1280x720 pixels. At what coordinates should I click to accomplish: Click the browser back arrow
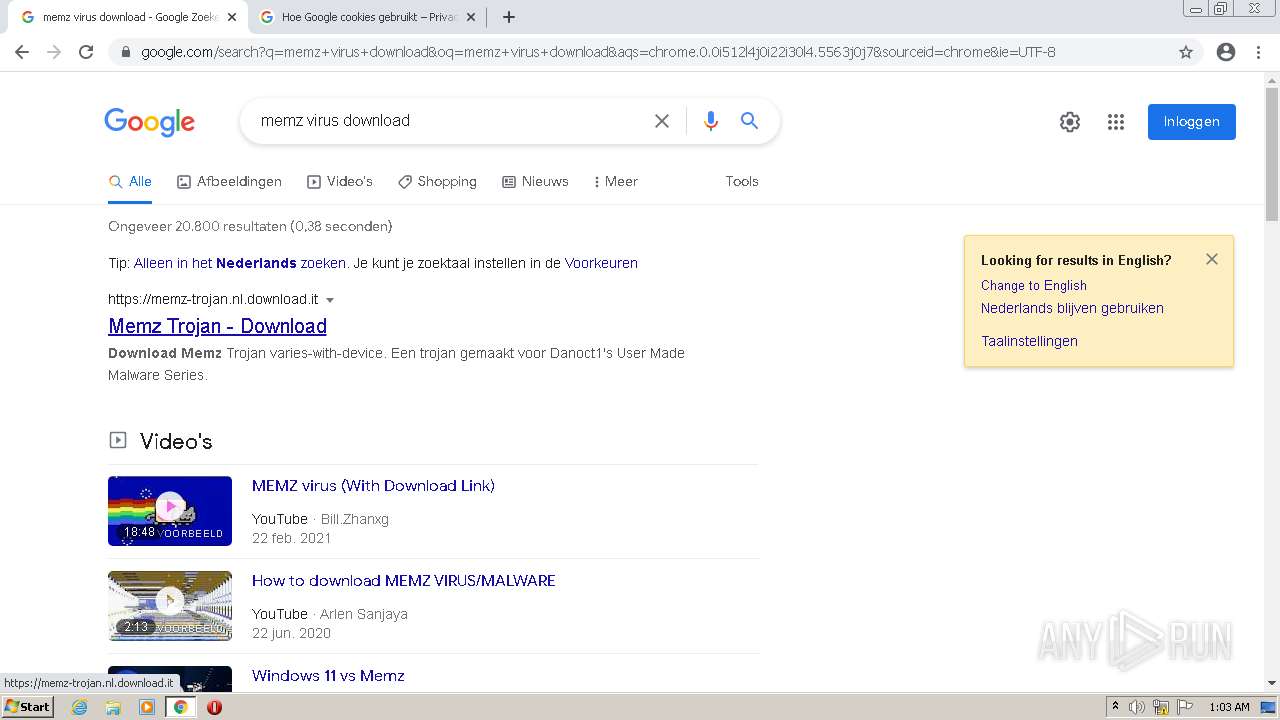coord(22,52)
